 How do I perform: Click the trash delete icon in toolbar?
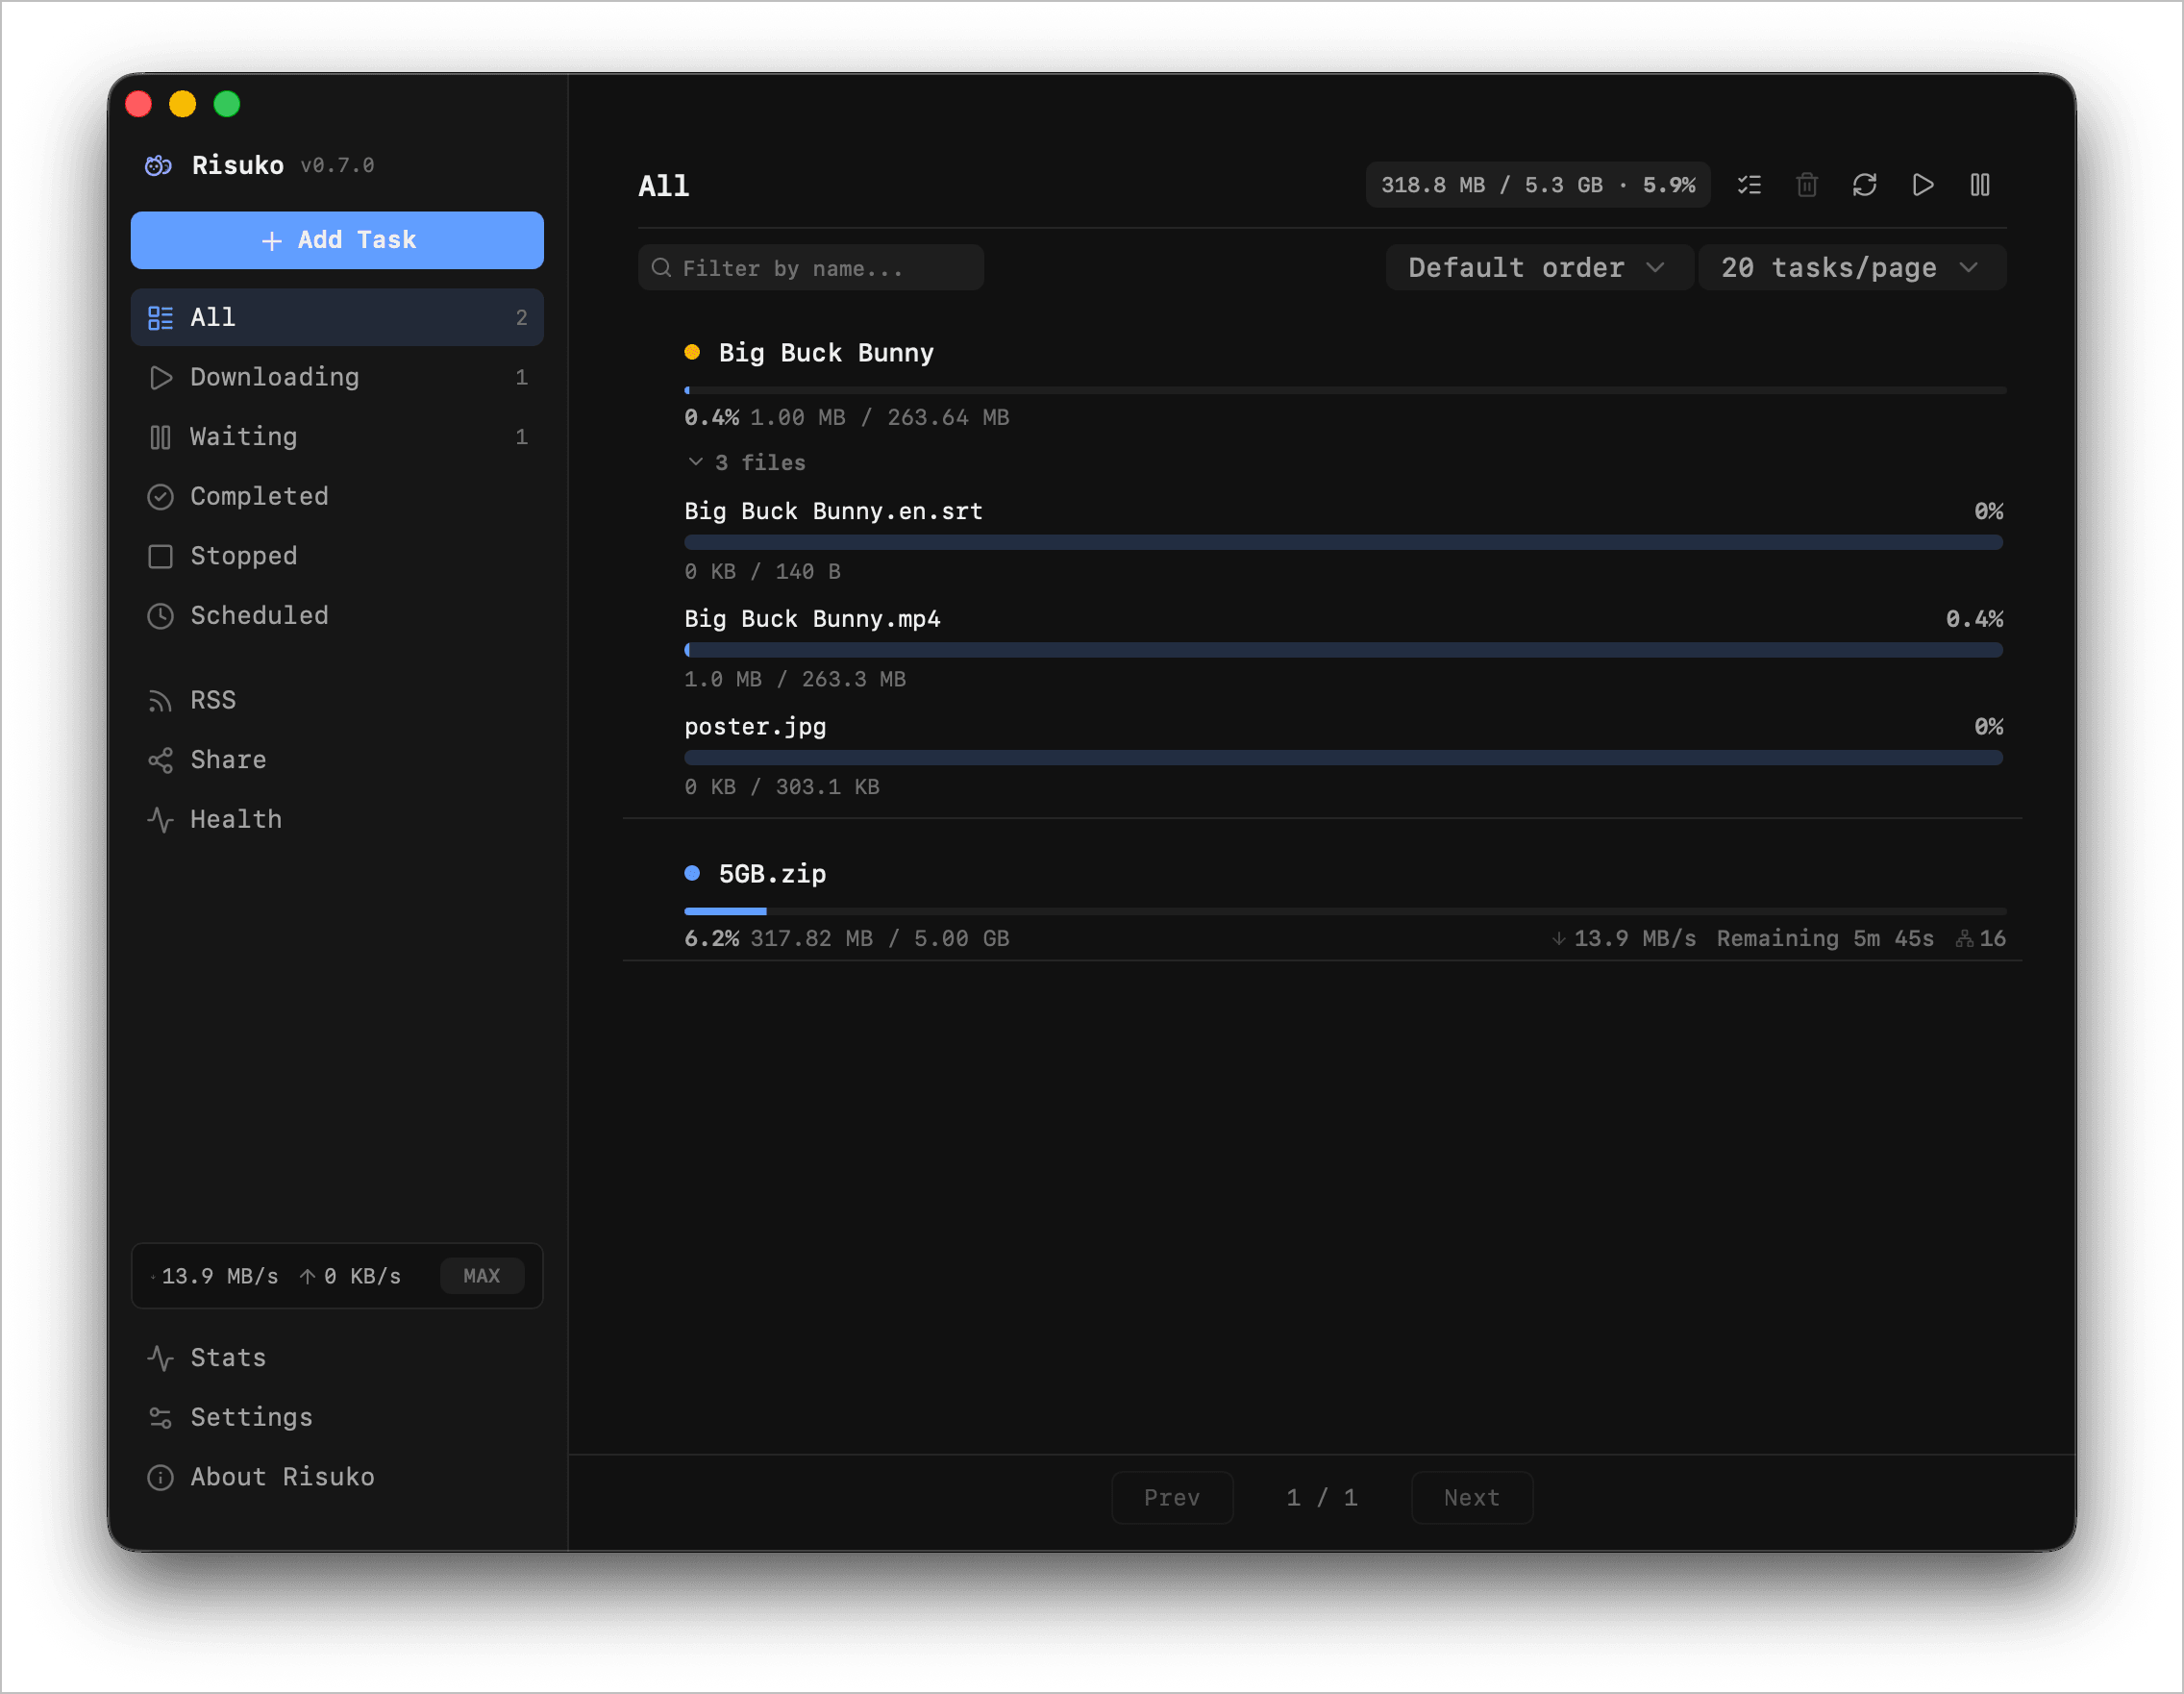(1807, 185)
